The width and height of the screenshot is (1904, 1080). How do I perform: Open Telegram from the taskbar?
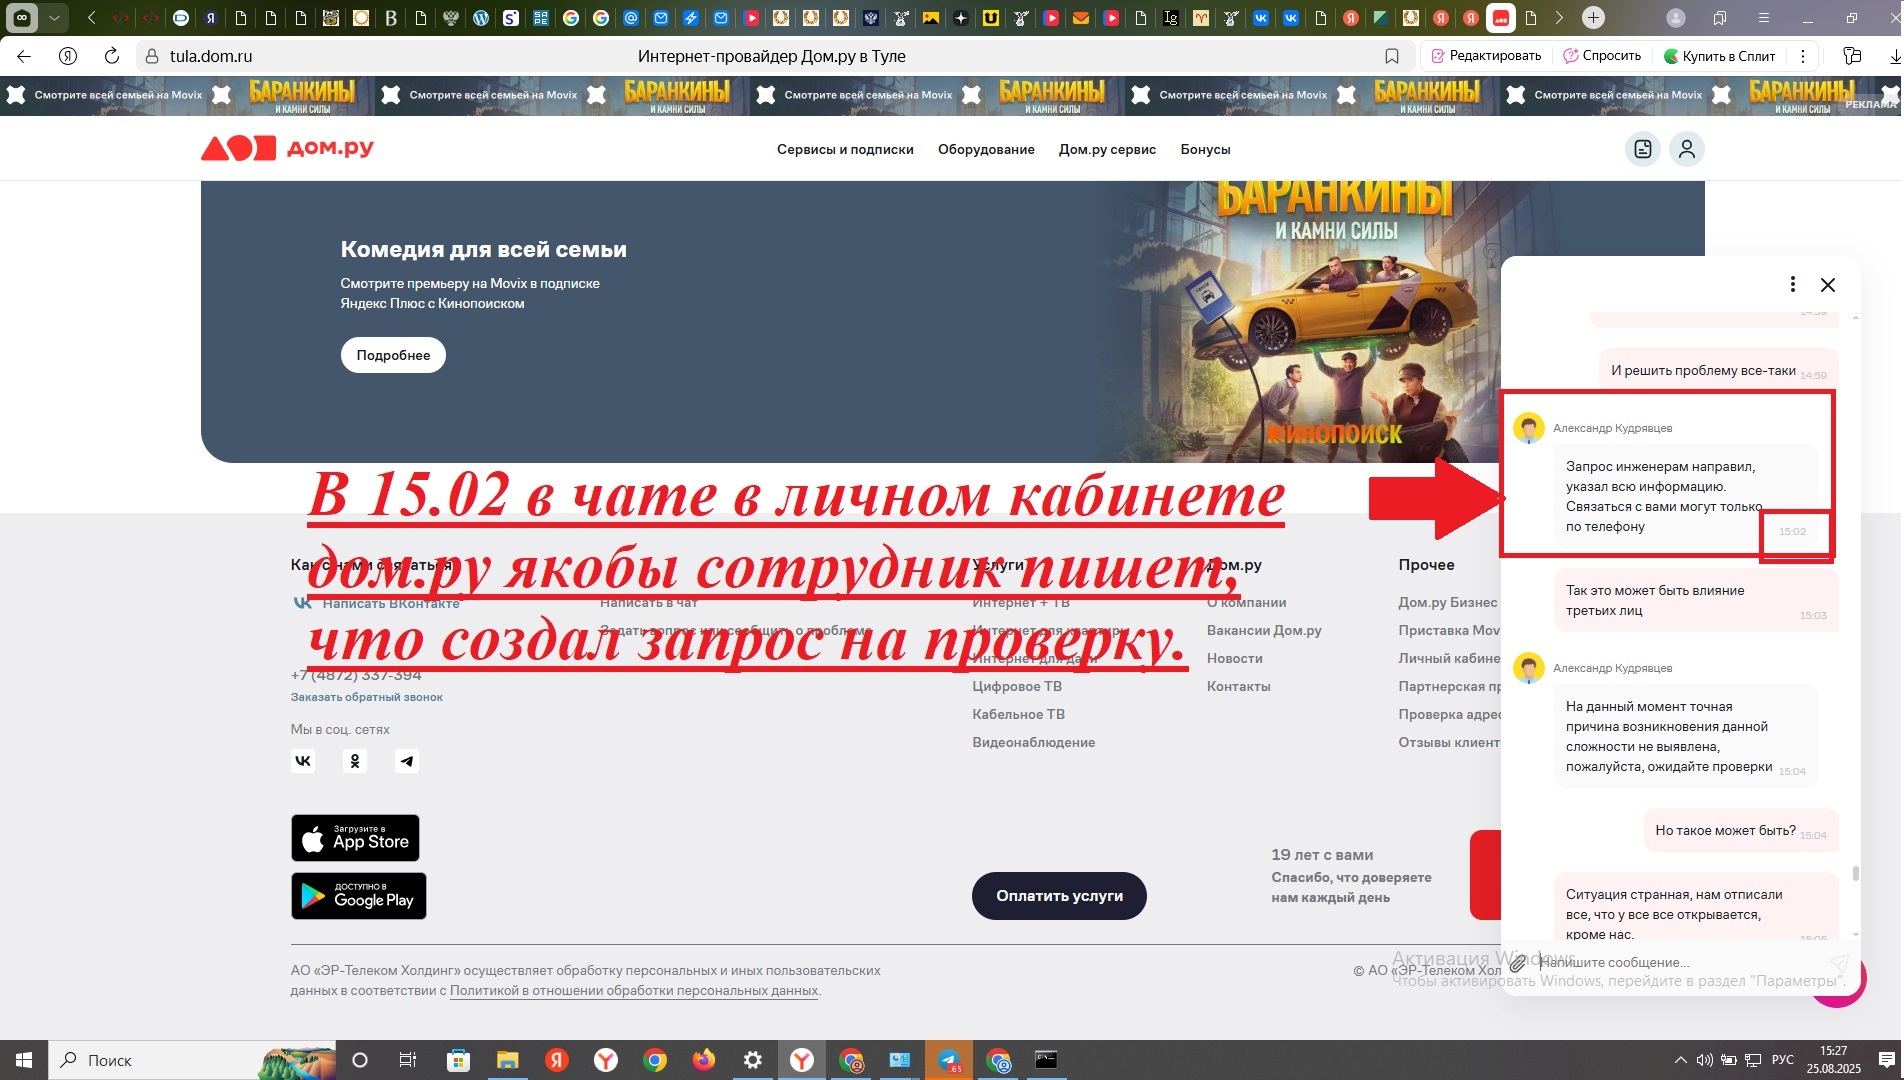(x=949, y=1060)
